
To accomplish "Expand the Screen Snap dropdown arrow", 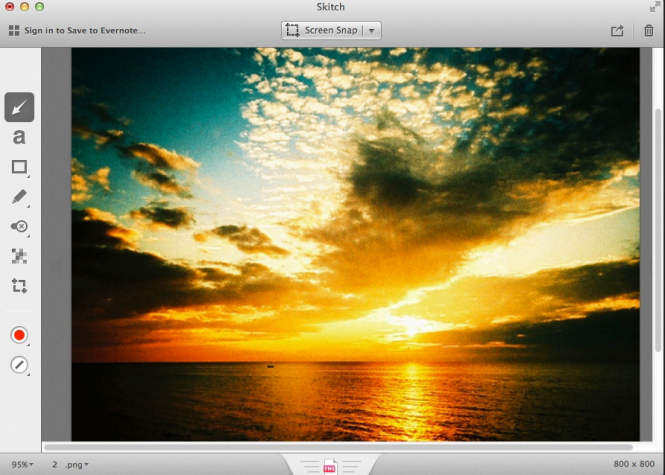I will click(x=371, y=31).
